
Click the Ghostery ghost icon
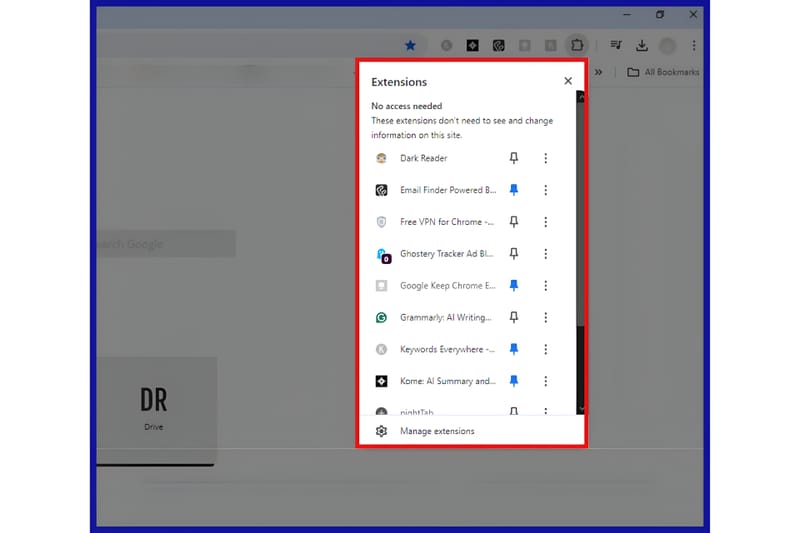point(383,255)
